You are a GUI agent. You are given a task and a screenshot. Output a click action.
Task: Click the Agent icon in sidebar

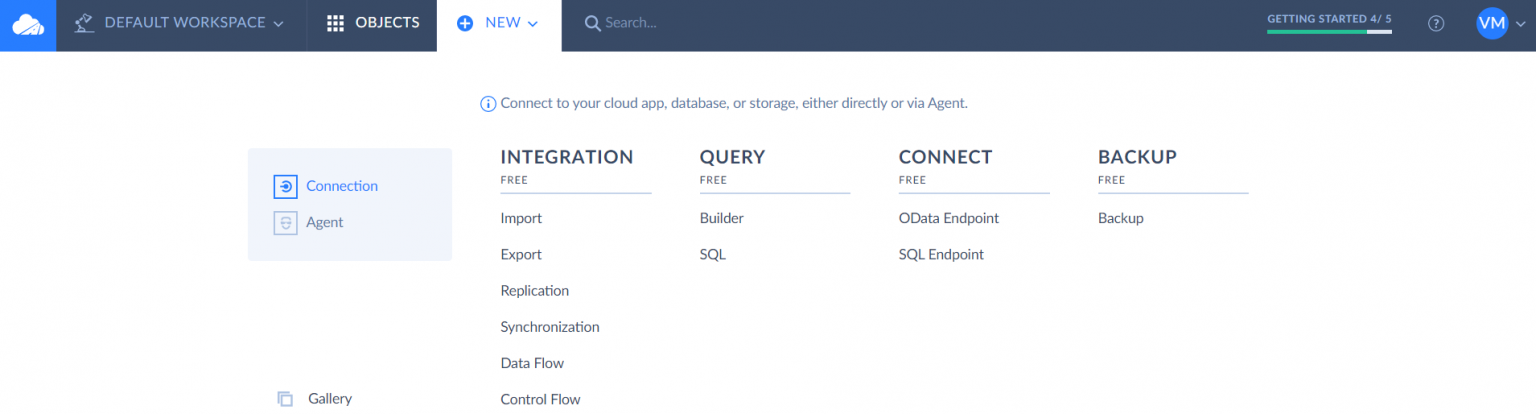tap(285, 223)
